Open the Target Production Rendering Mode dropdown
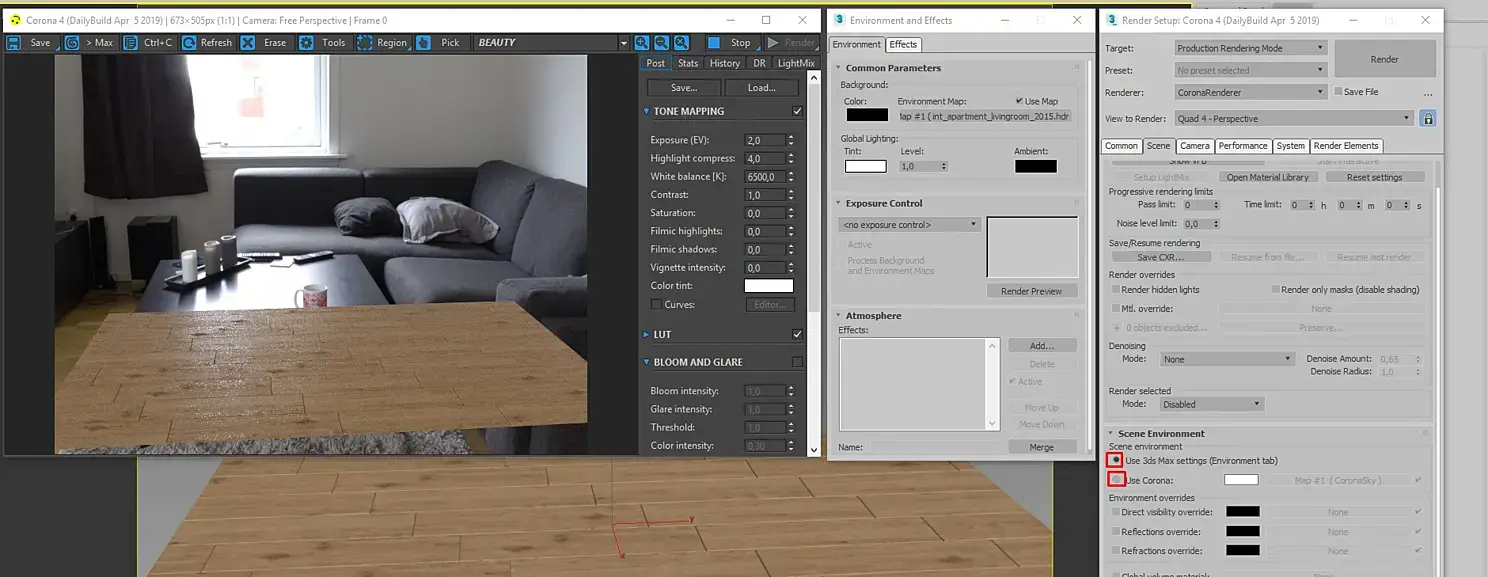The image size is (1488, 577). [1250, 48]
